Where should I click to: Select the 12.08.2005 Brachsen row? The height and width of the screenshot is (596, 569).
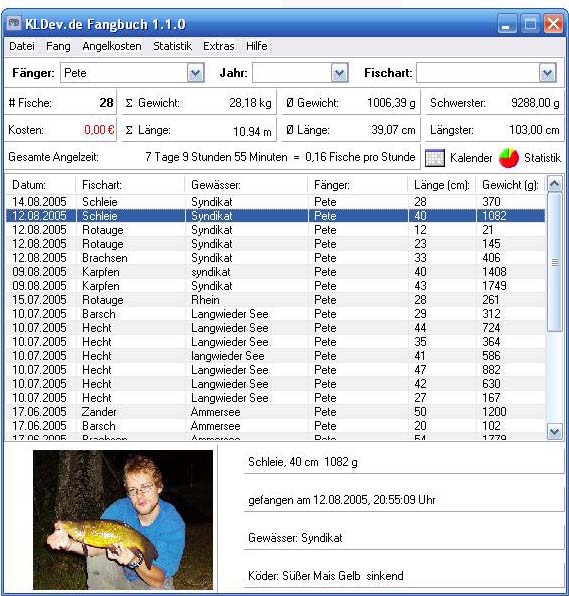coord(276,258)
